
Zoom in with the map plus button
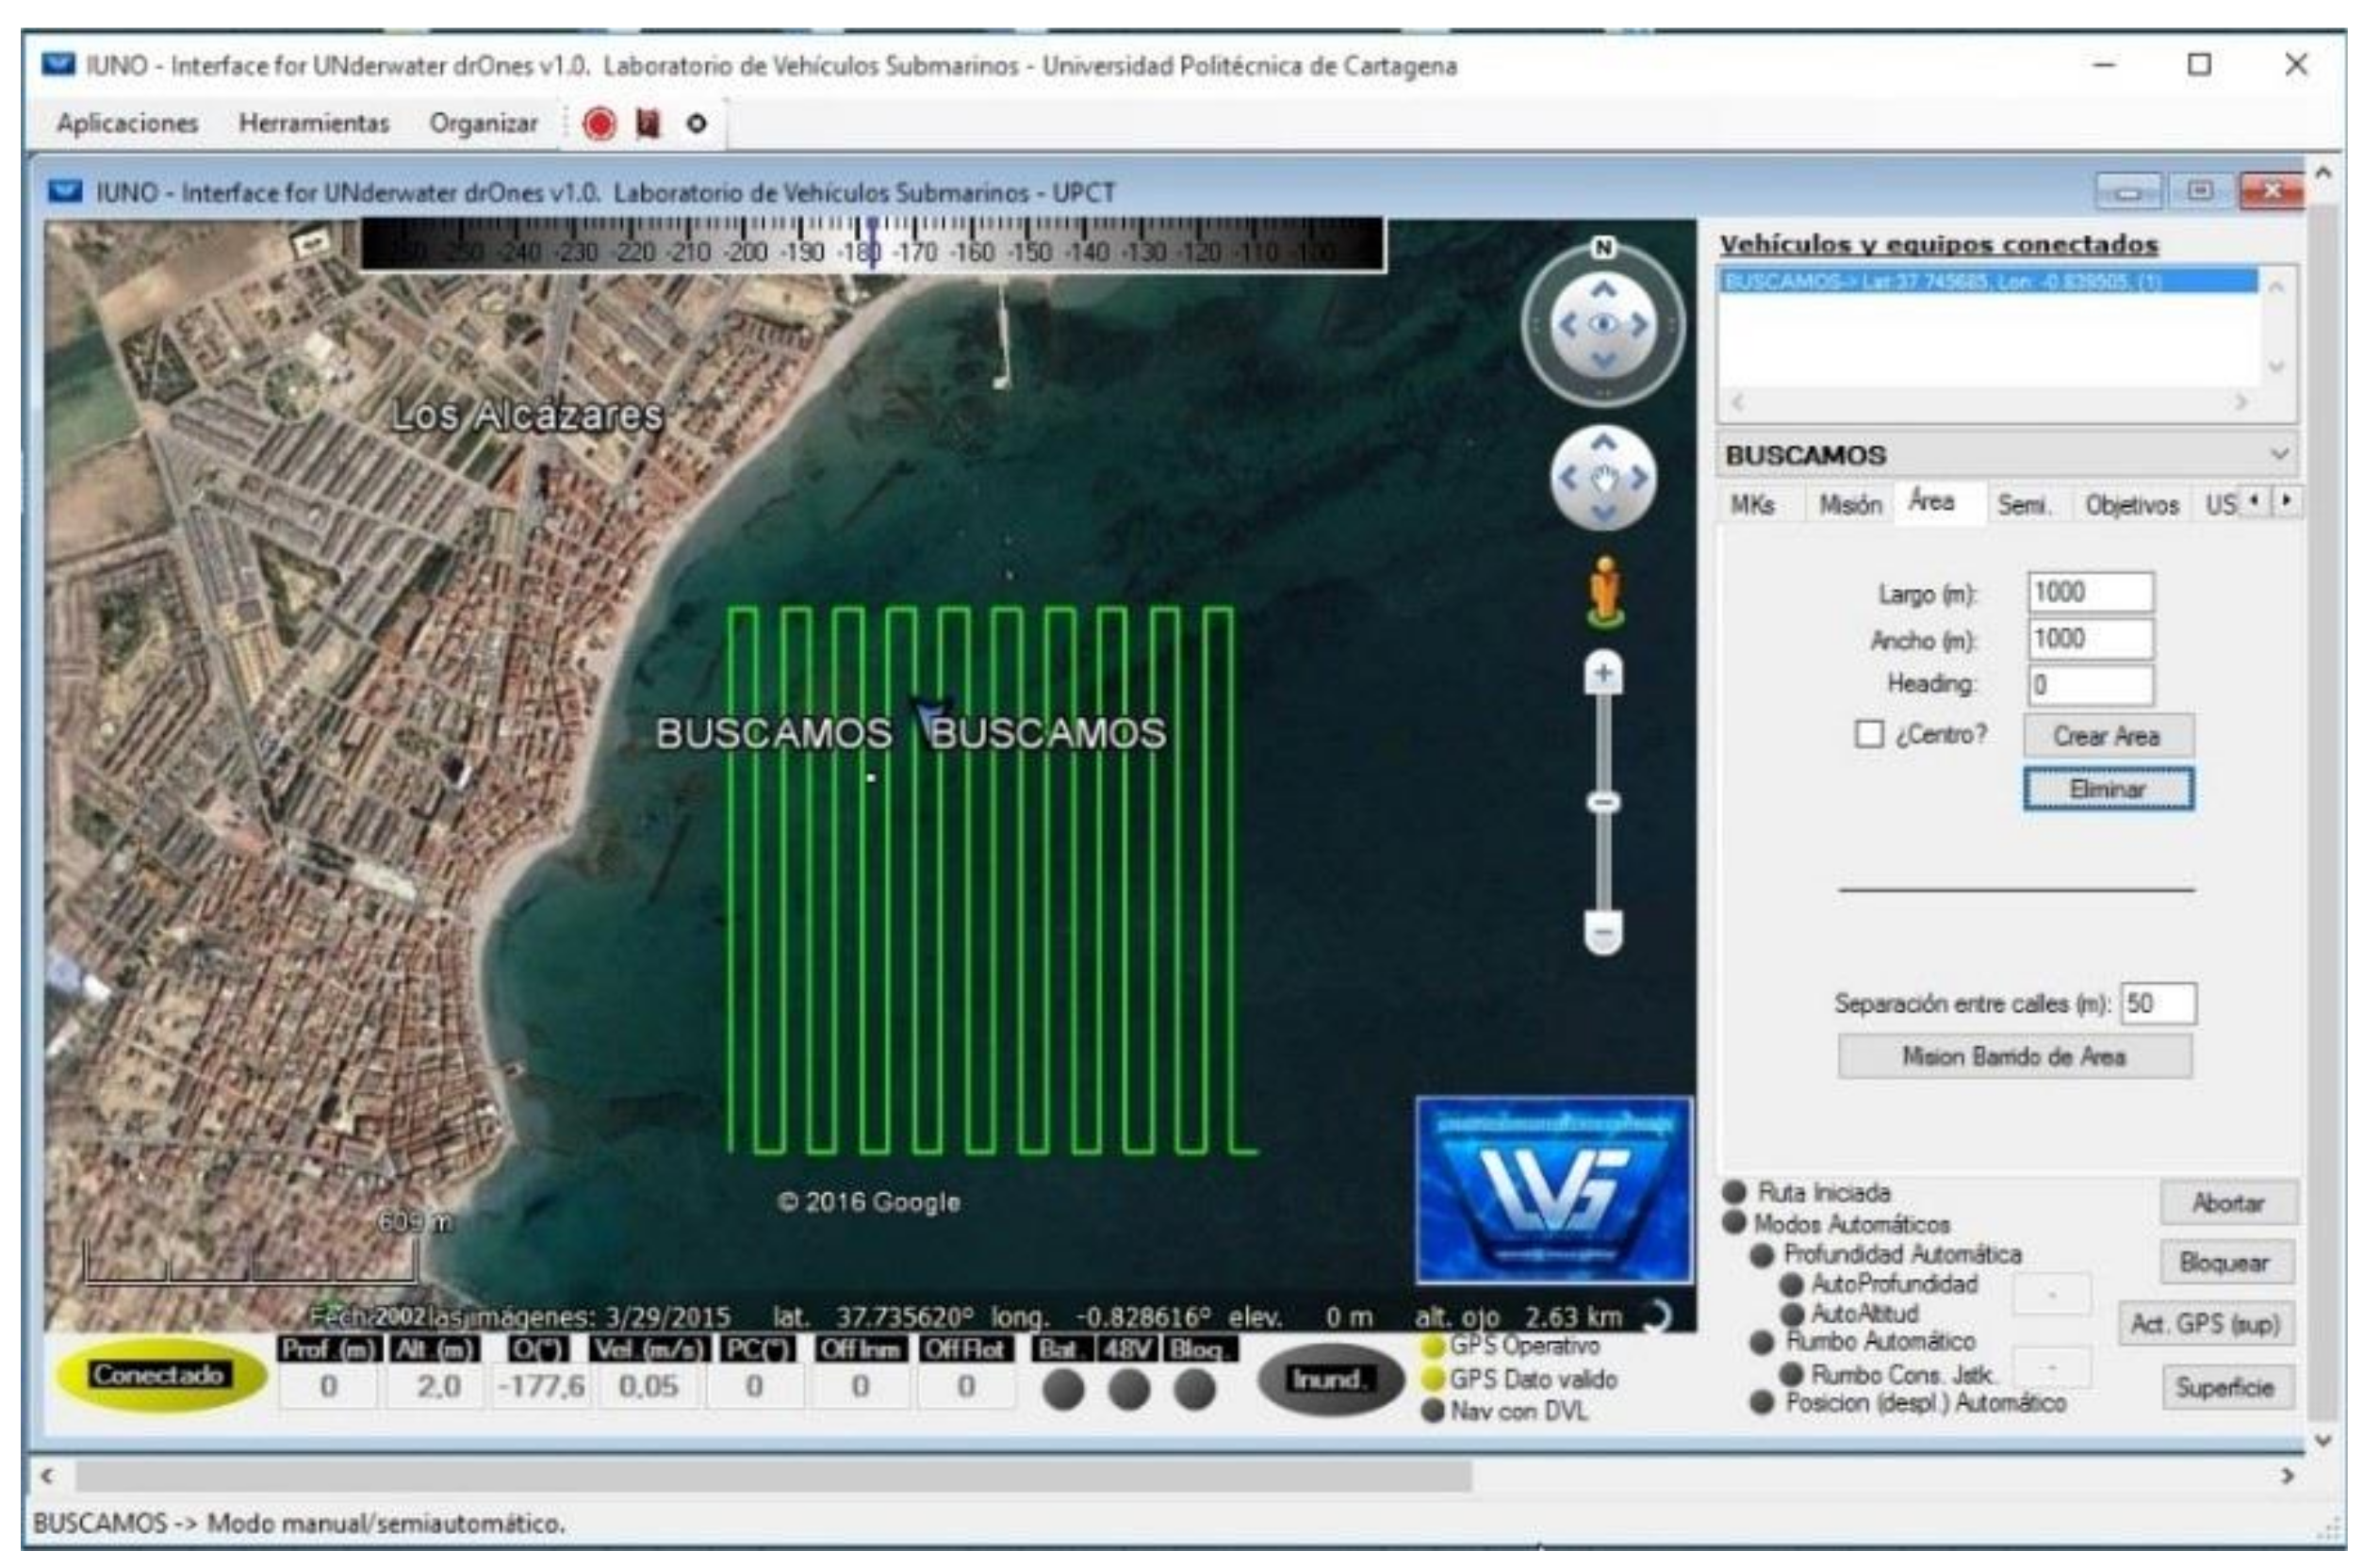click(x=1603, y=674)
